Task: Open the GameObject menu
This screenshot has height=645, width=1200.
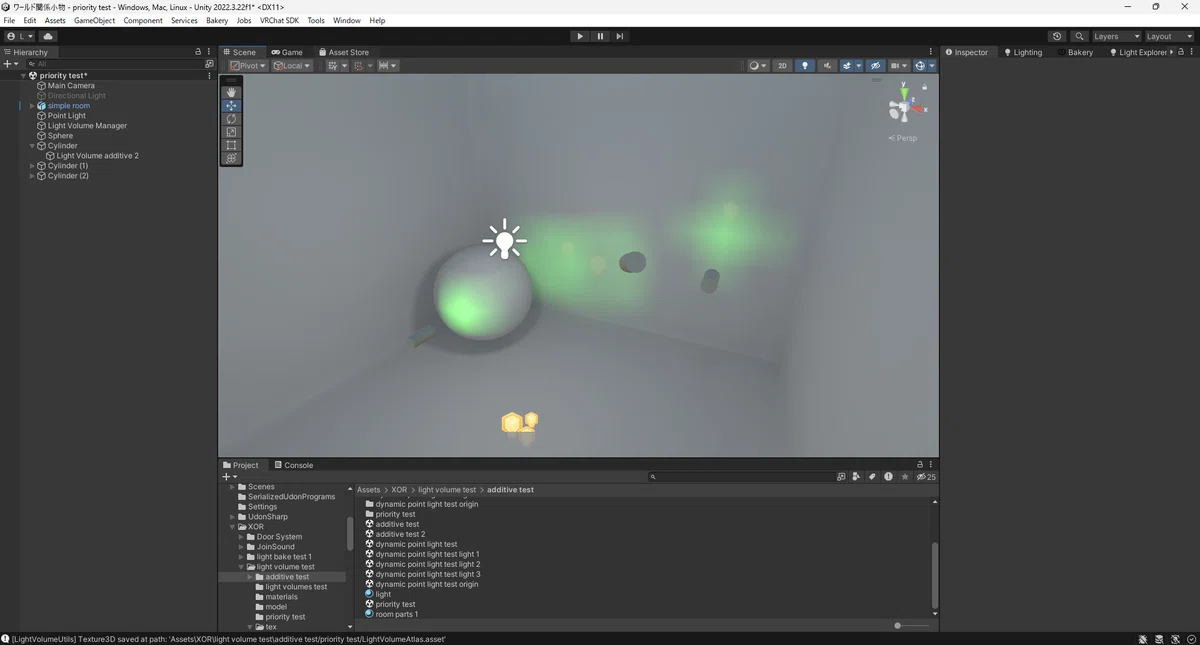Action: click(x=94, y=20)
